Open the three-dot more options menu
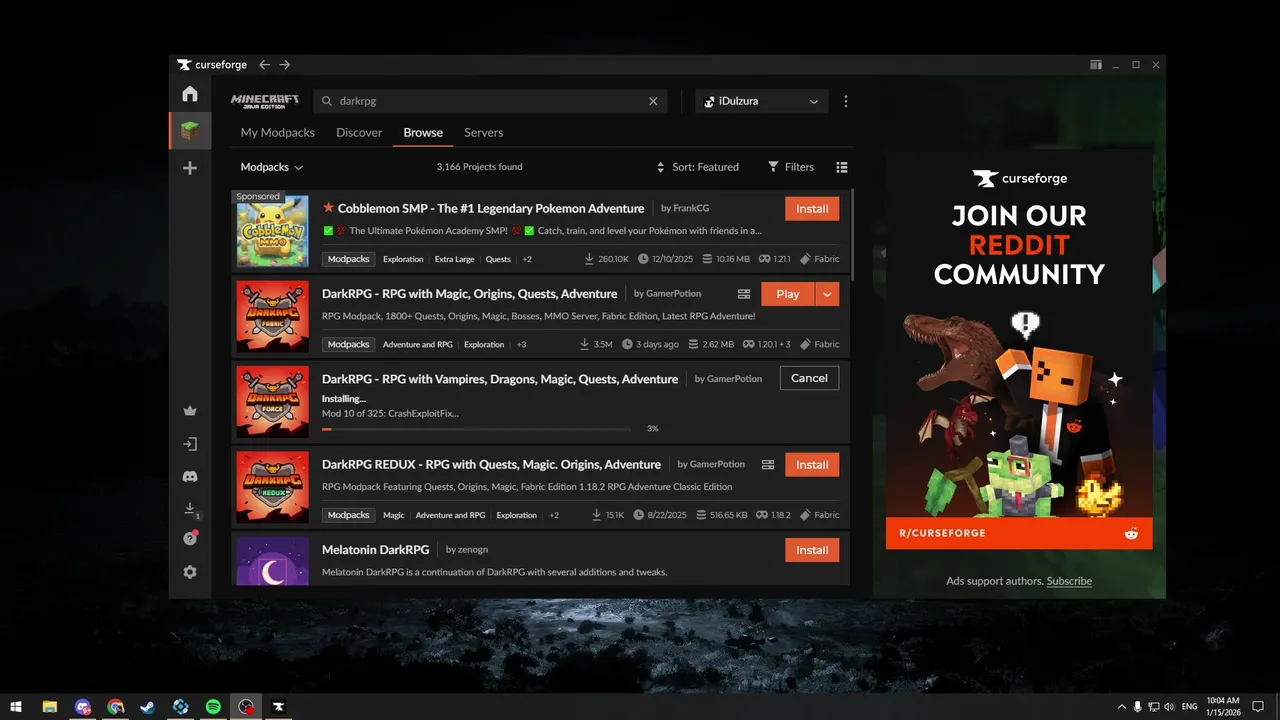Screen dimensions: 1280x720 tap(846, 101)
